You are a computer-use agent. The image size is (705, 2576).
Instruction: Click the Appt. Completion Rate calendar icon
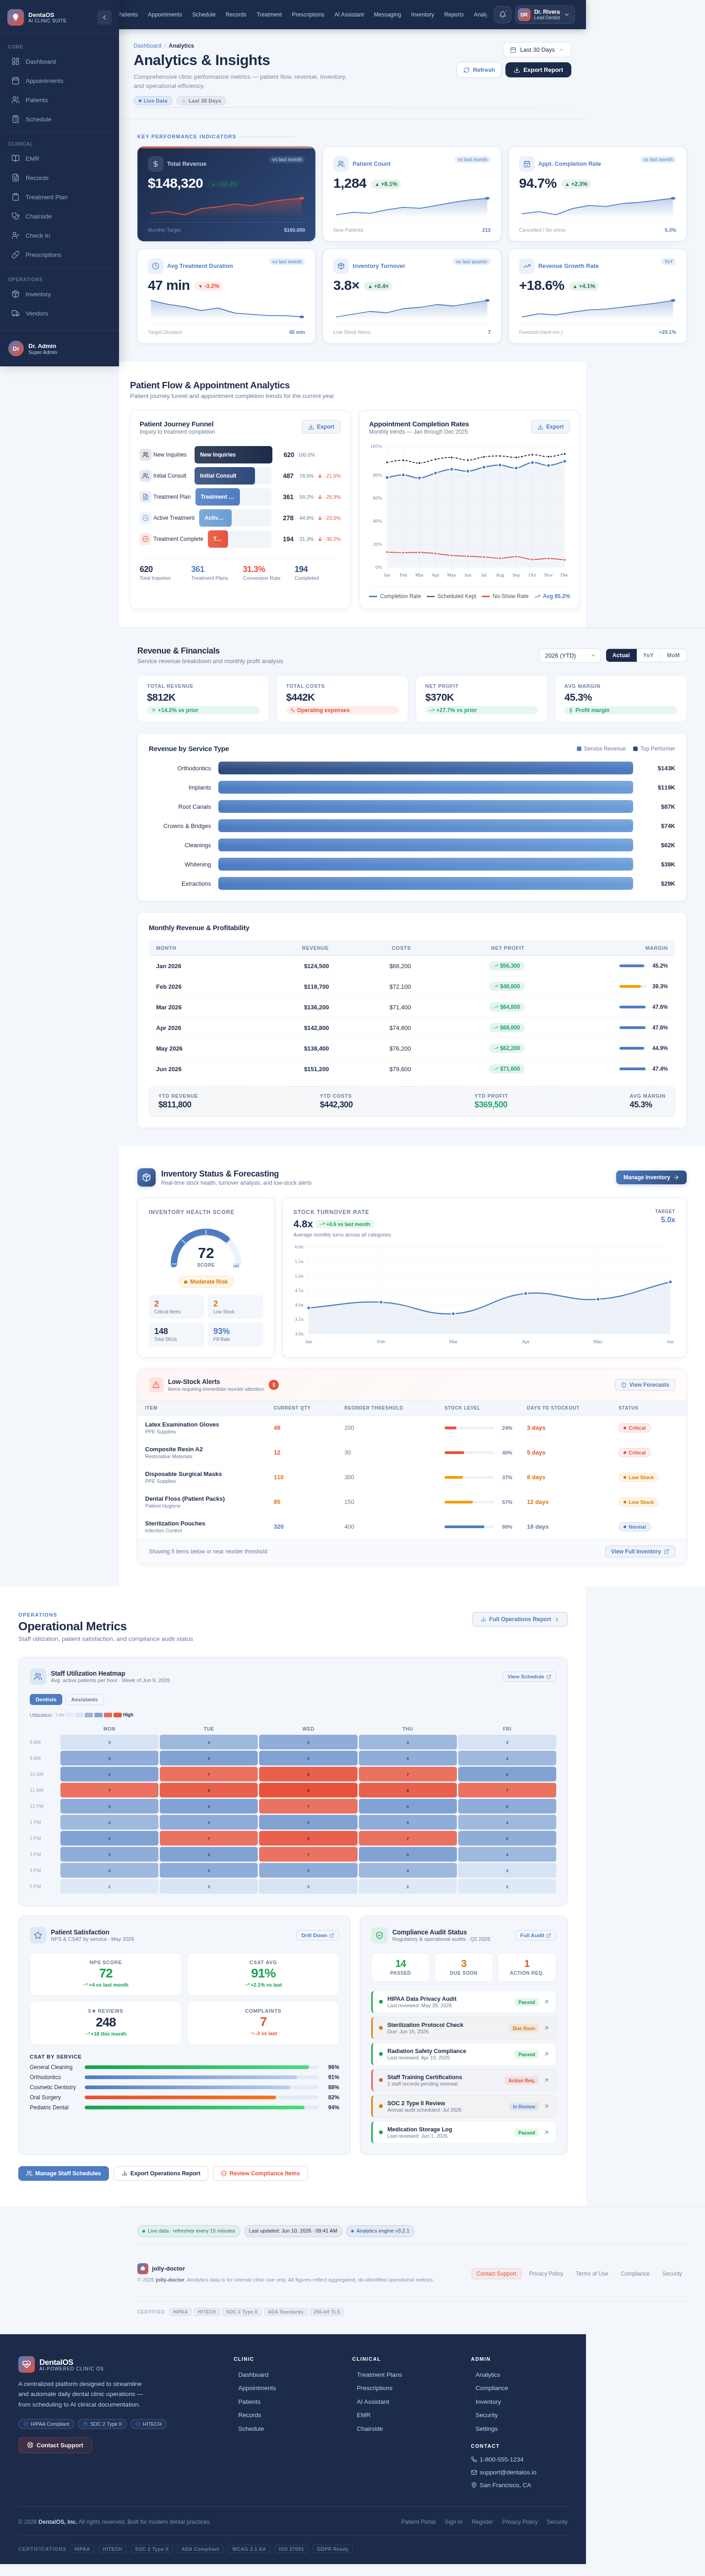click(526, 164)
